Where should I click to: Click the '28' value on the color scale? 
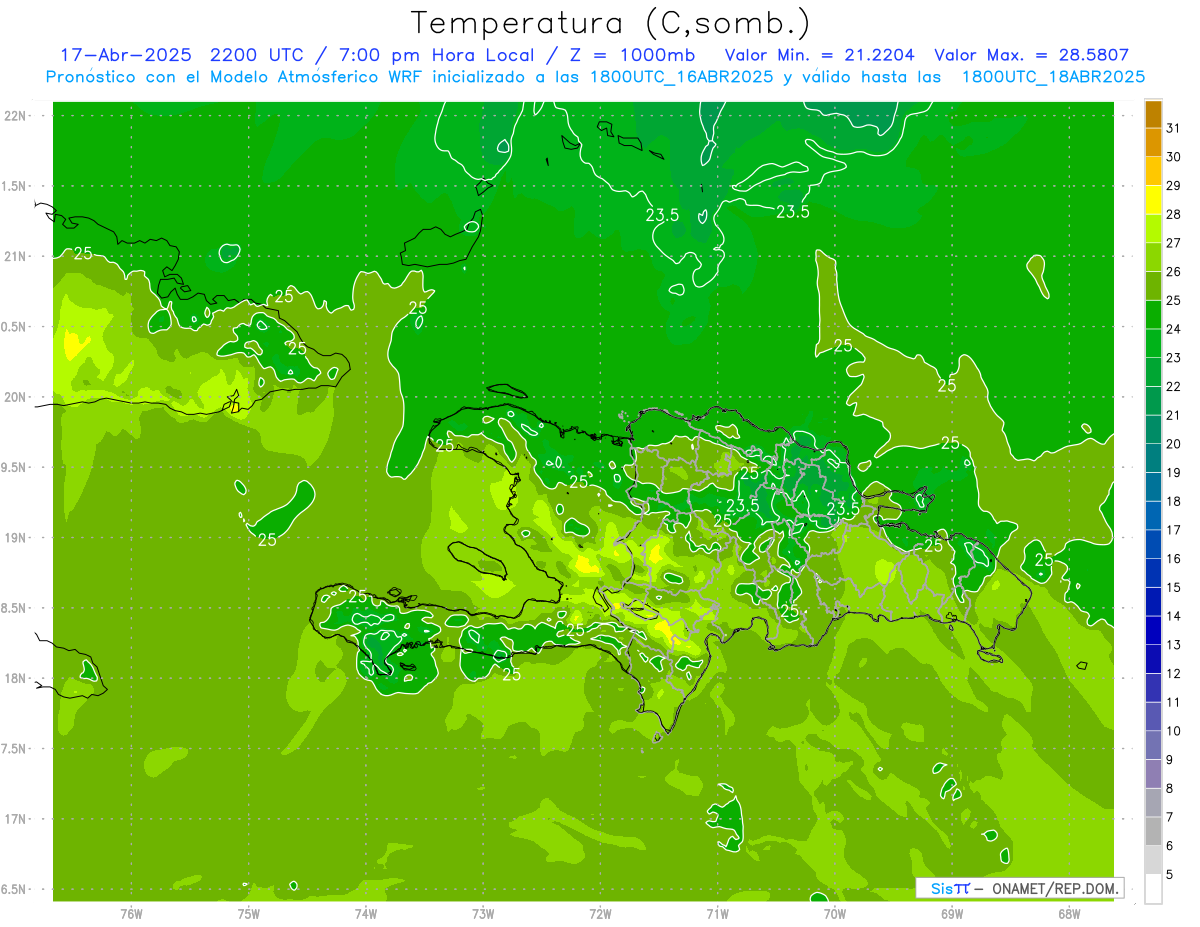tap(1174, 215)
